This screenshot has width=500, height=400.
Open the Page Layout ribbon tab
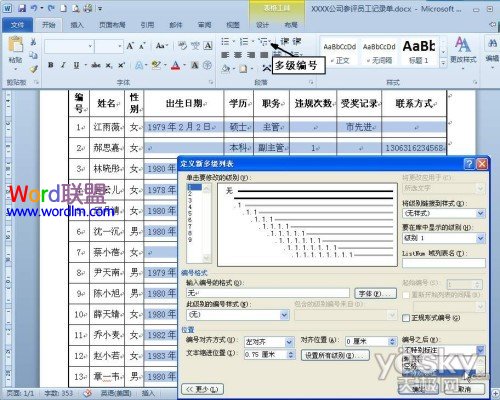tap(112, 25)
